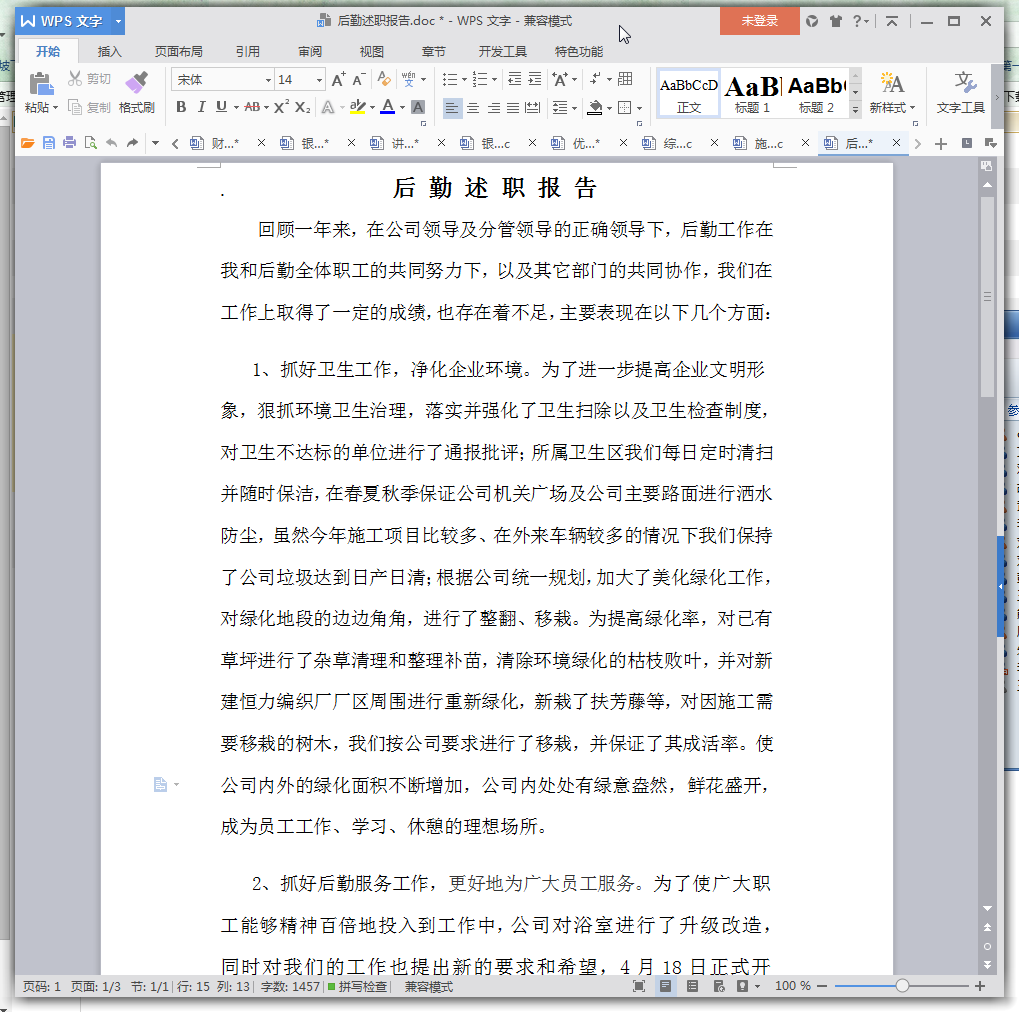Open the 引用 (References) tab
The width and height of the screenshot is (1019, 1012).
coord(248,51)
